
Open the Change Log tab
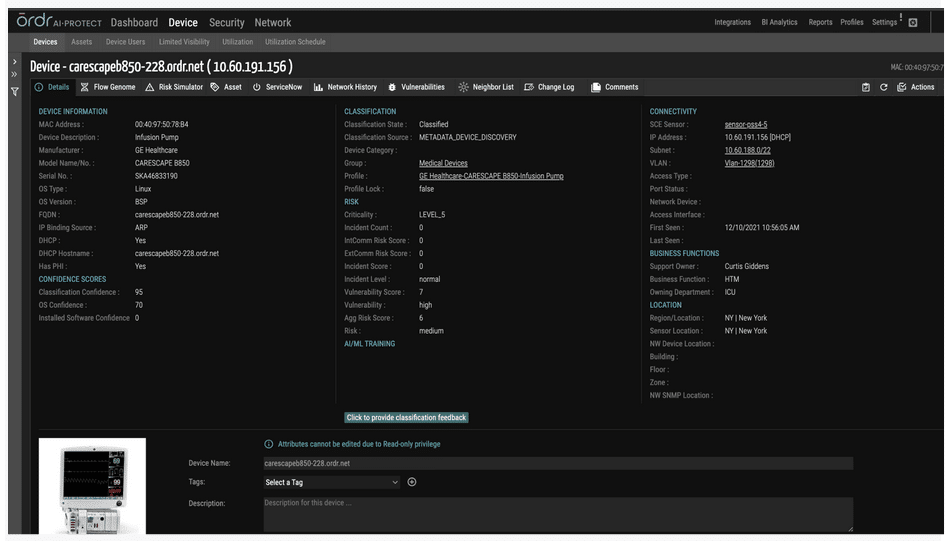point(556,87)
